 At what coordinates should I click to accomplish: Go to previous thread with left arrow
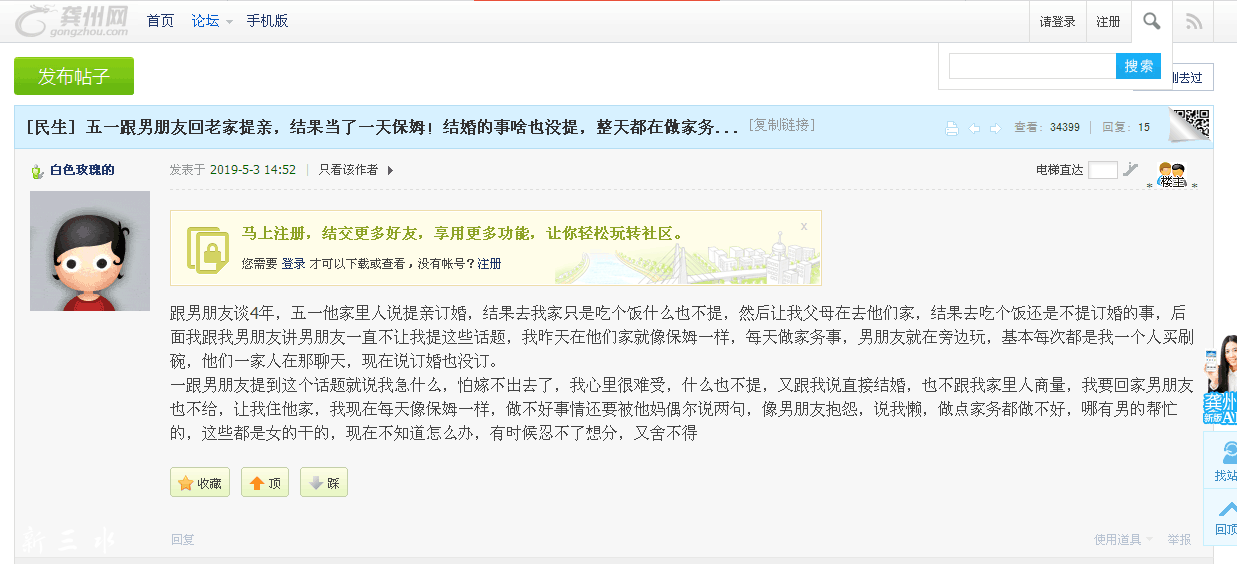[x=974, y=128]
